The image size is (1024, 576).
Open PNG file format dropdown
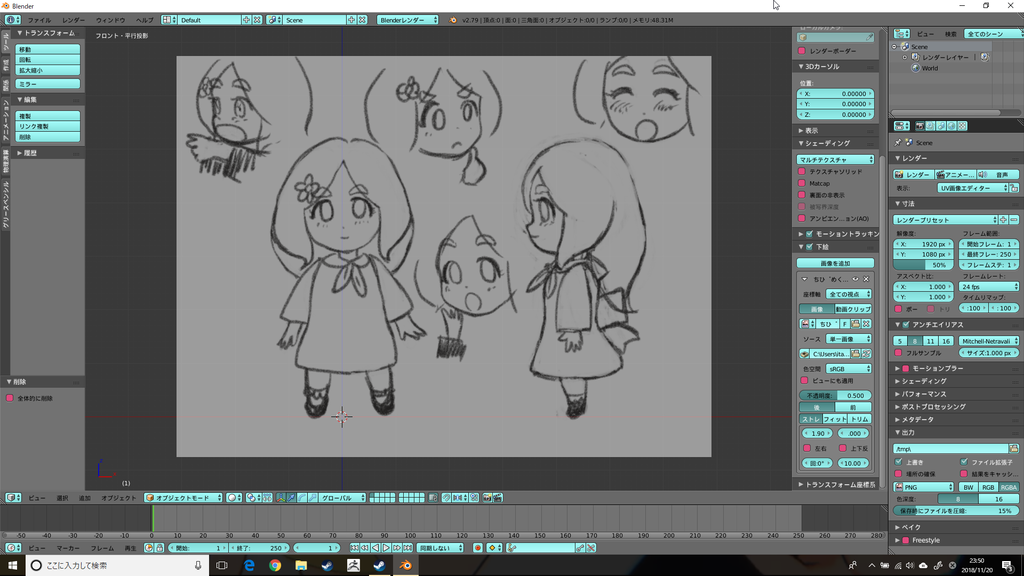coord(923,487)
